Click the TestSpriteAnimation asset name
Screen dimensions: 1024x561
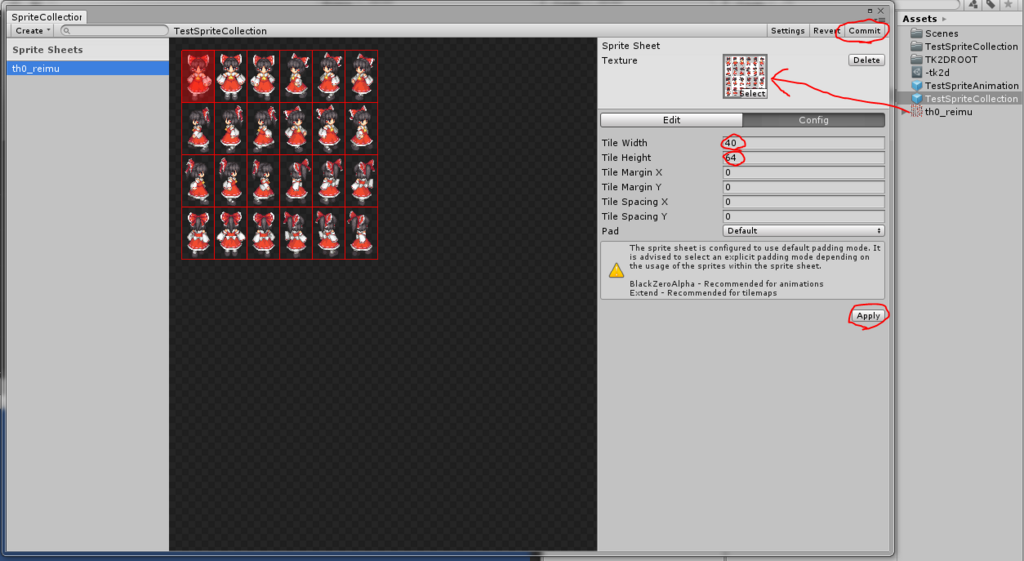[x=972, y=86]
